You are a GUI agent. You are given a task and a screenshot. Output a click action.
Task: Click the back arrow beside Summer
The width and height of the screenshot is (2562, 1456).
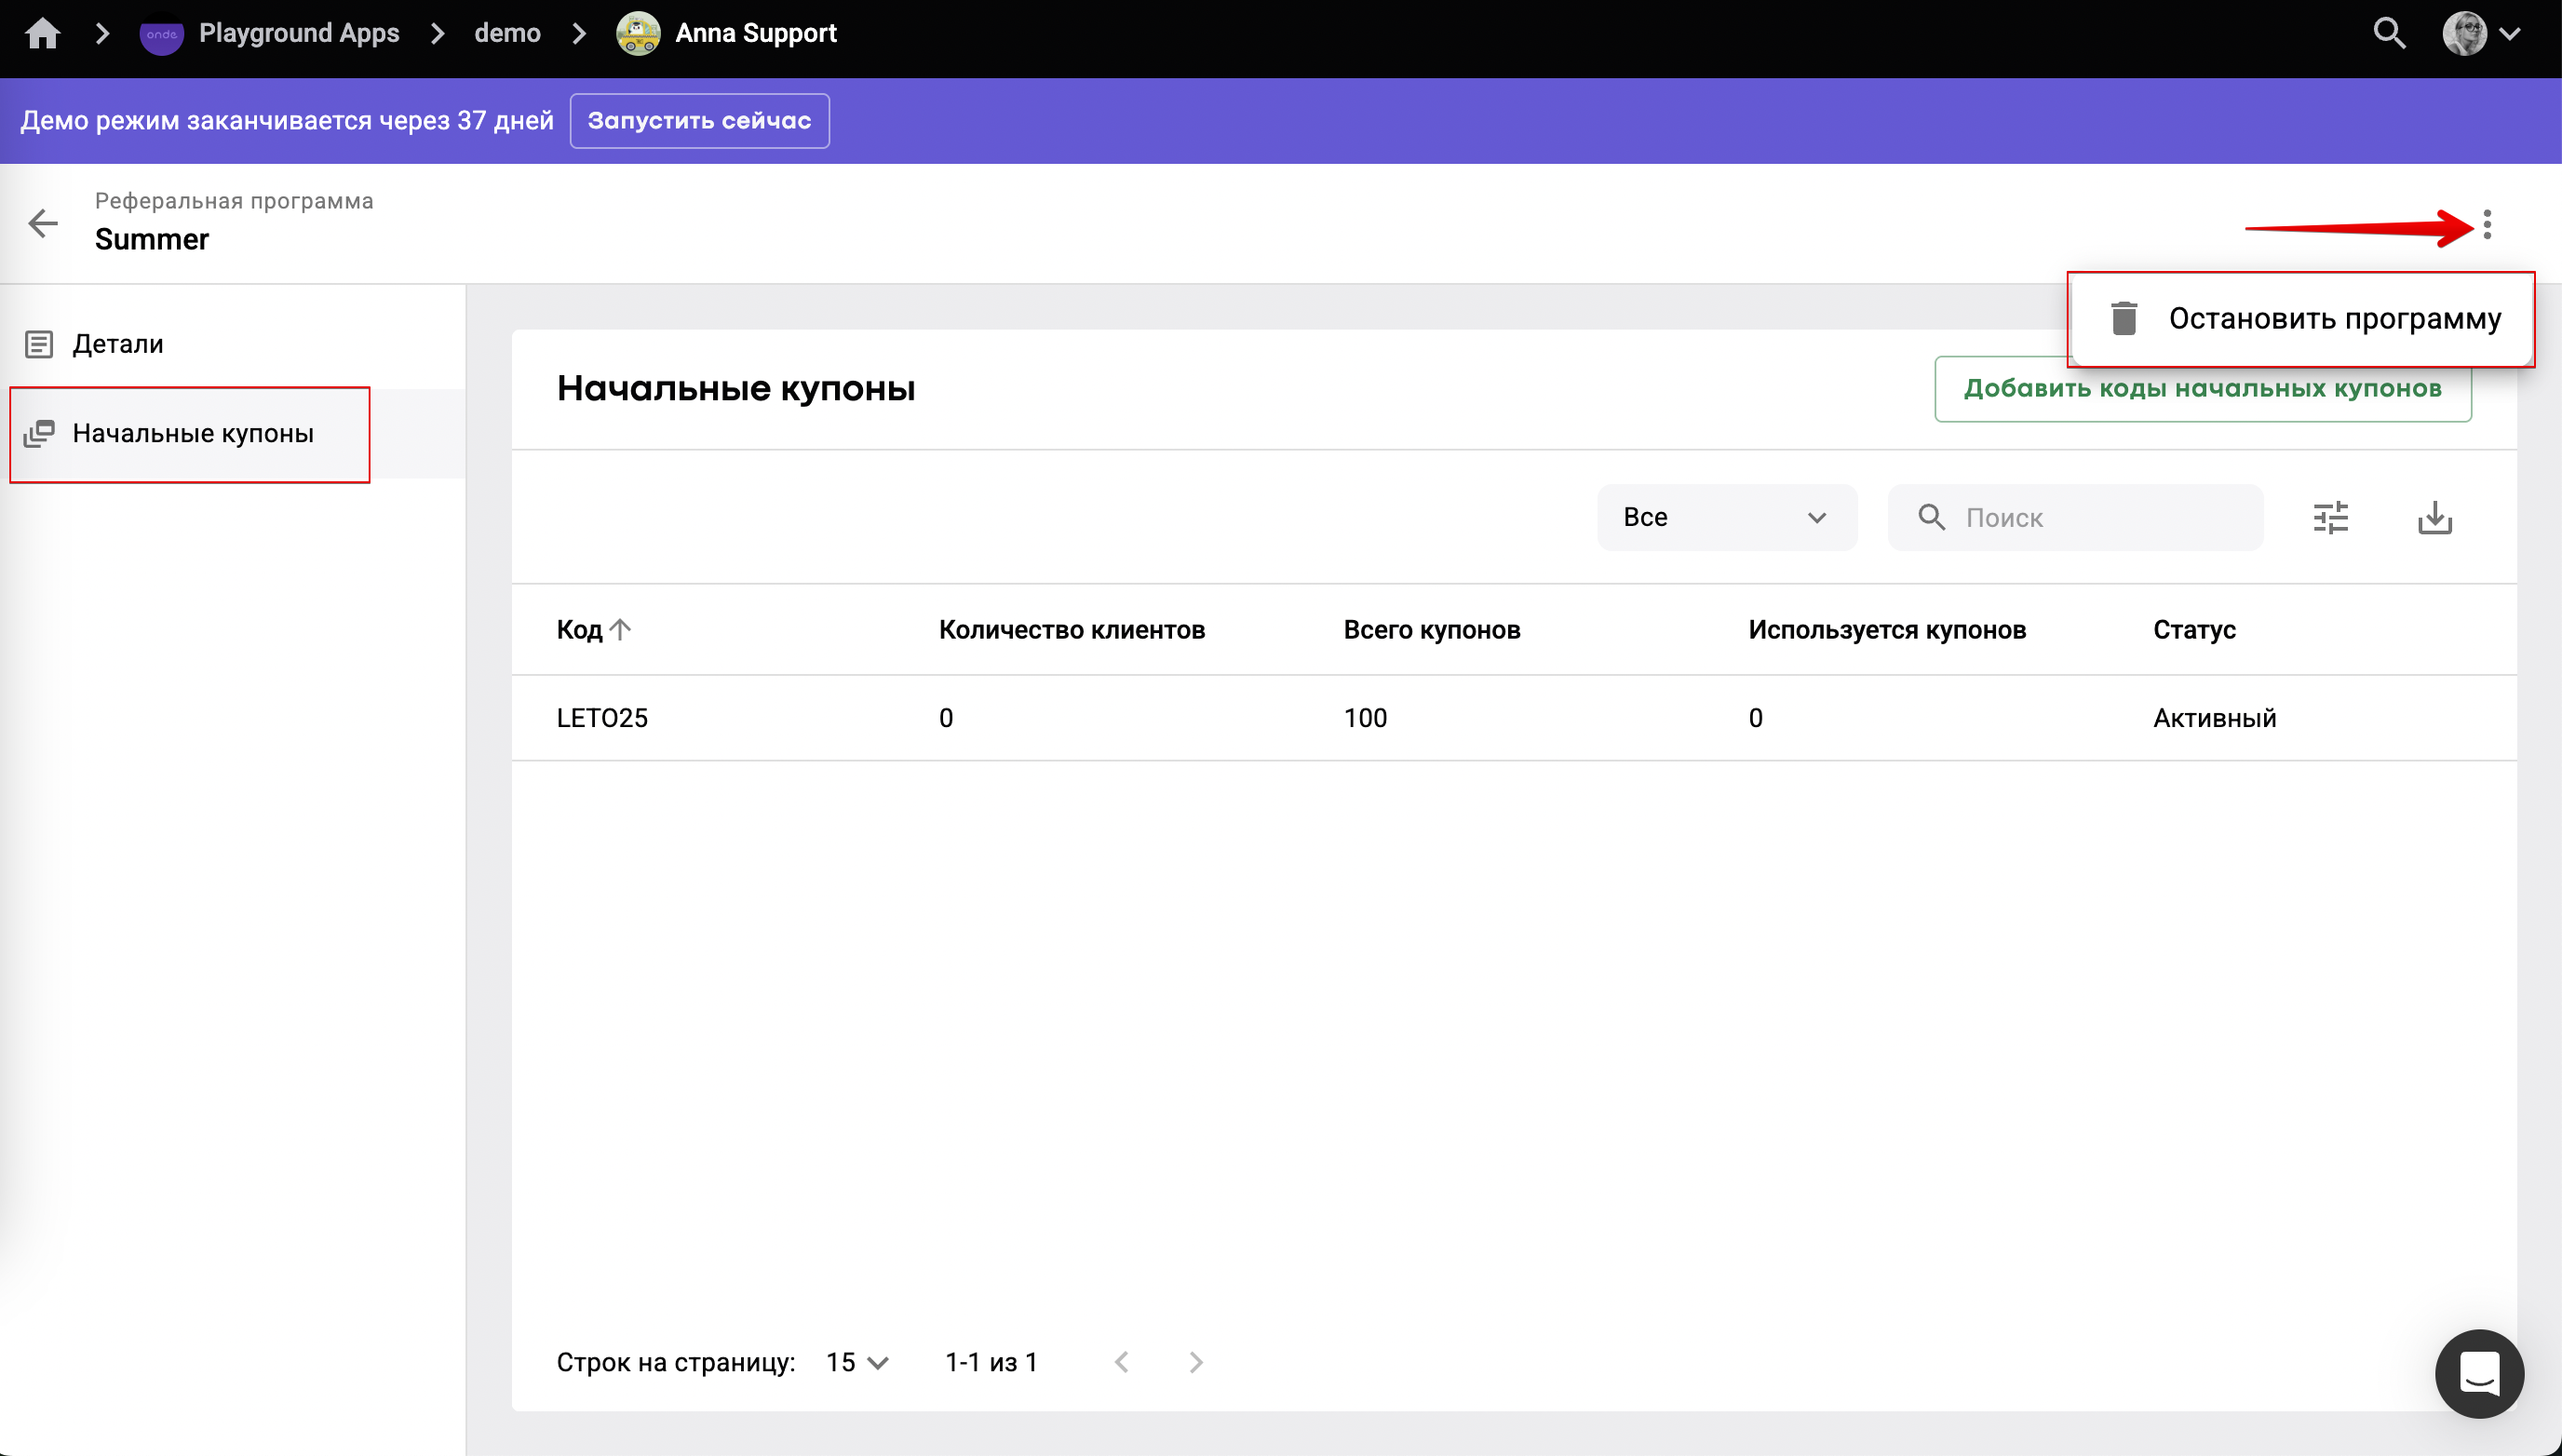[43, 223]
